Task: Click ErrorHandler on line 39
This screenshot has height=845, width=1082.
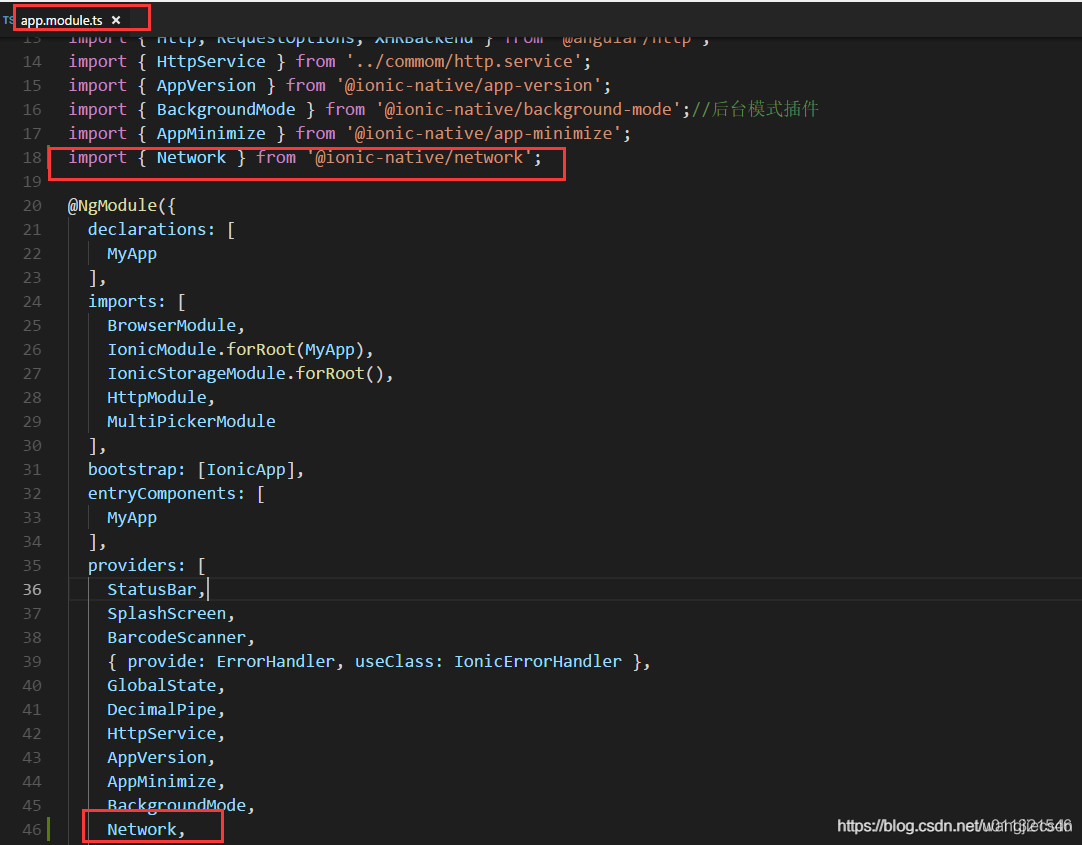Action: pos(275,662)
